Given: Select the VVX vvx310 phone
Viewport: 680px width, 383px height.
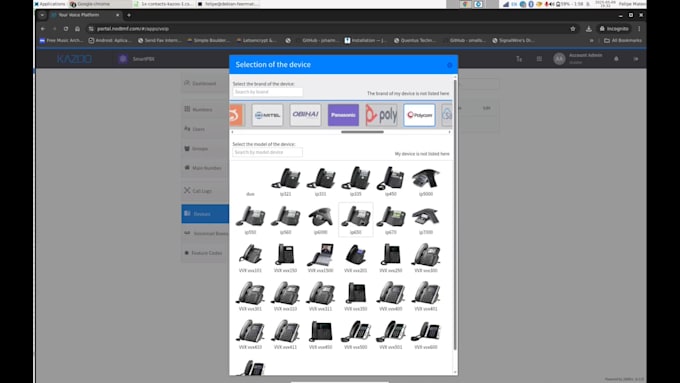Looking at the screenshot, I should pyautogui.click(x=285, y=296).
